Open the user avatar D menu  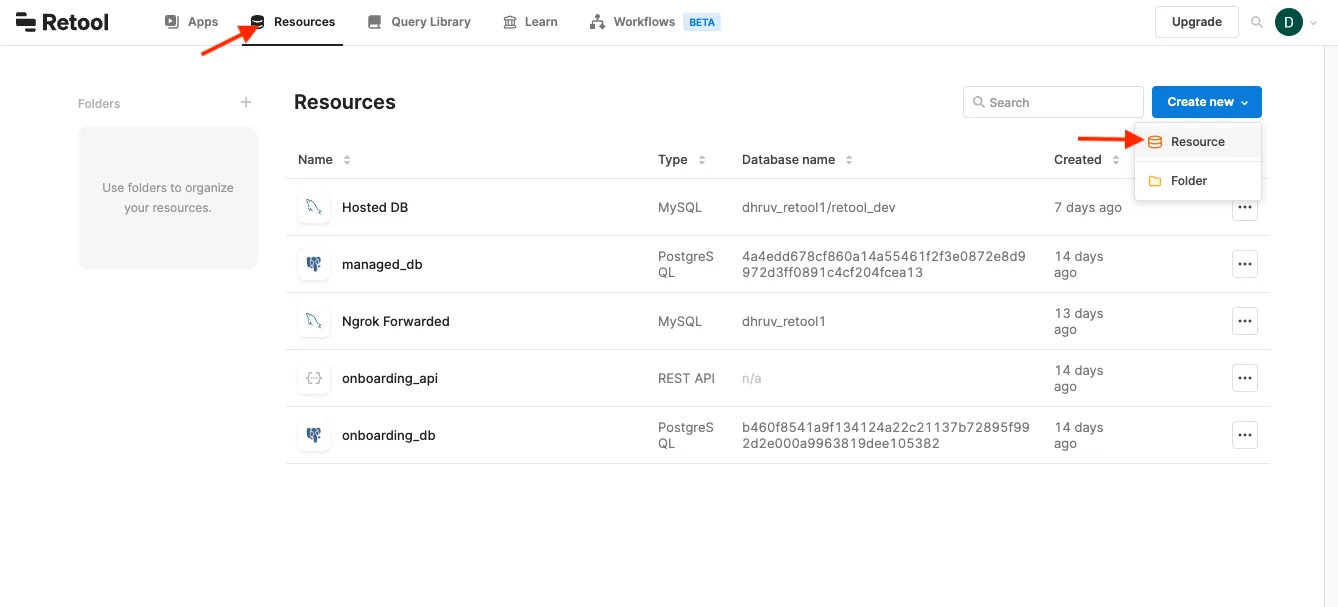coord(1288,22)
